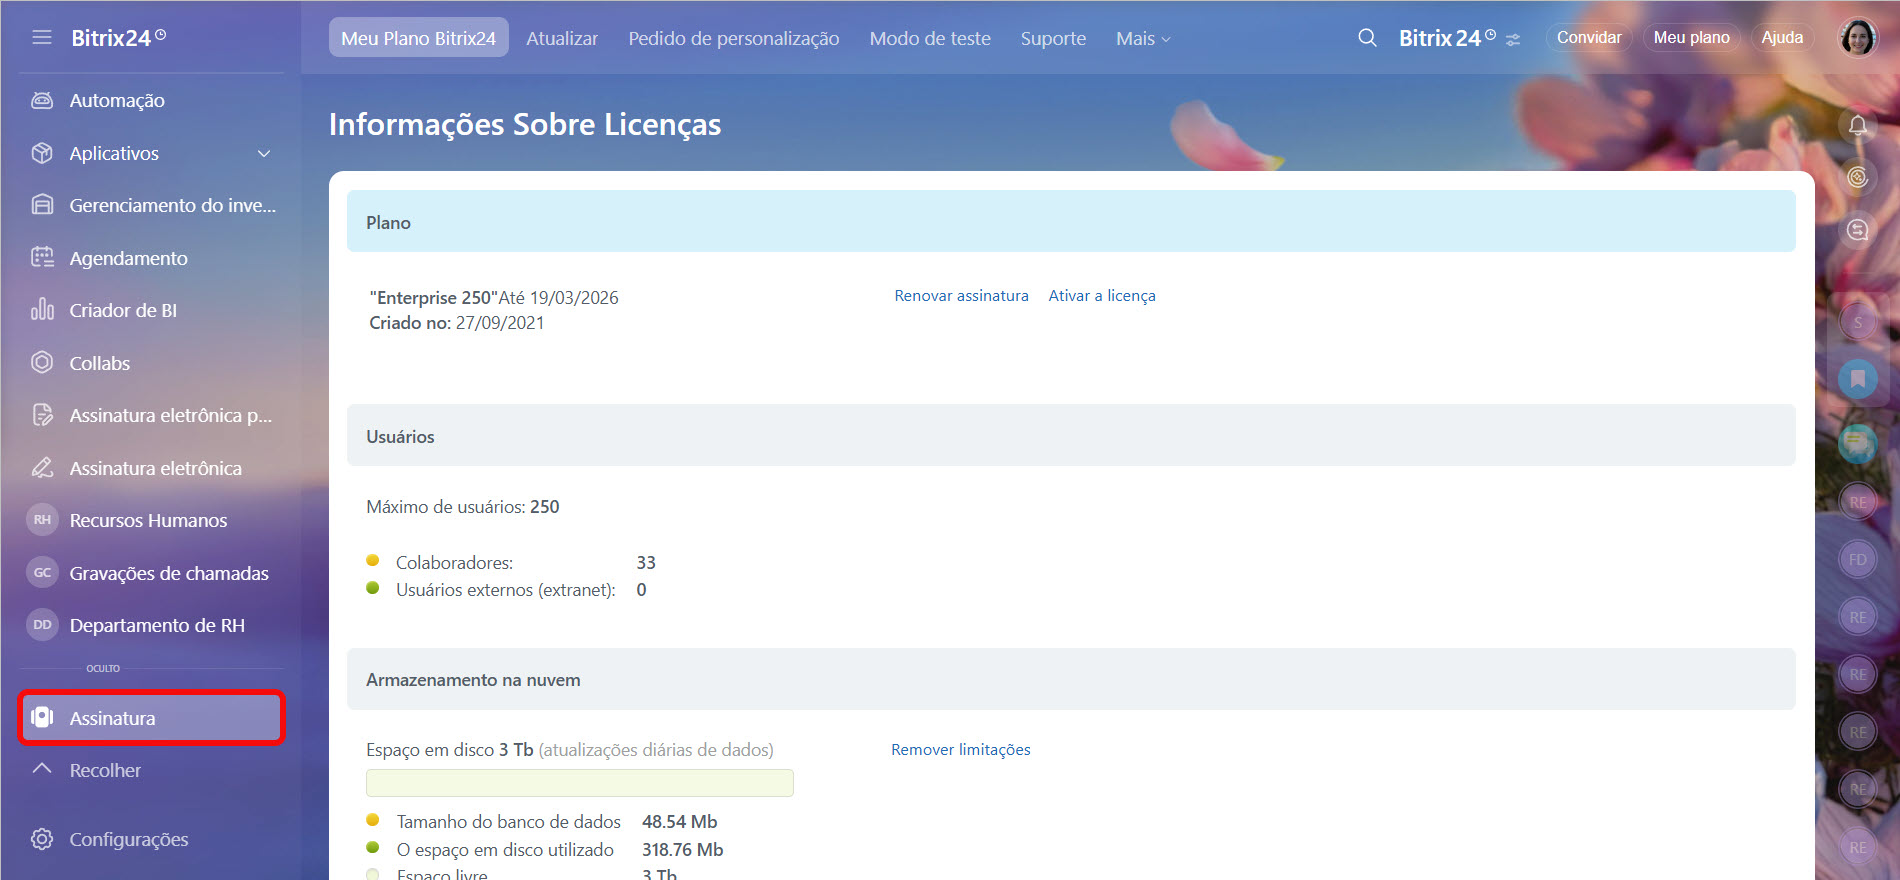The image size is (1900, 880).
Task: Click the Colaboradores count 33
Action: pos(646,563)
